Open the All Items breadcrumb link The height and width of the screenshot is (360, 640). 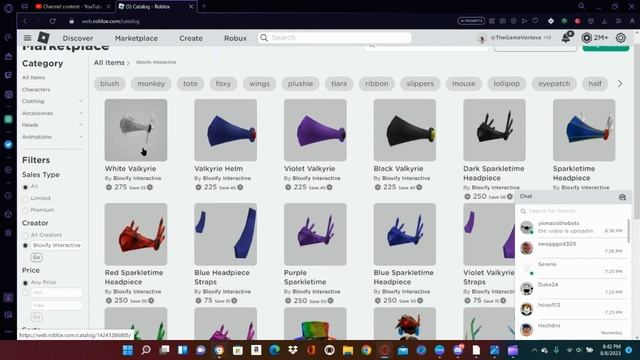point(109,62)
